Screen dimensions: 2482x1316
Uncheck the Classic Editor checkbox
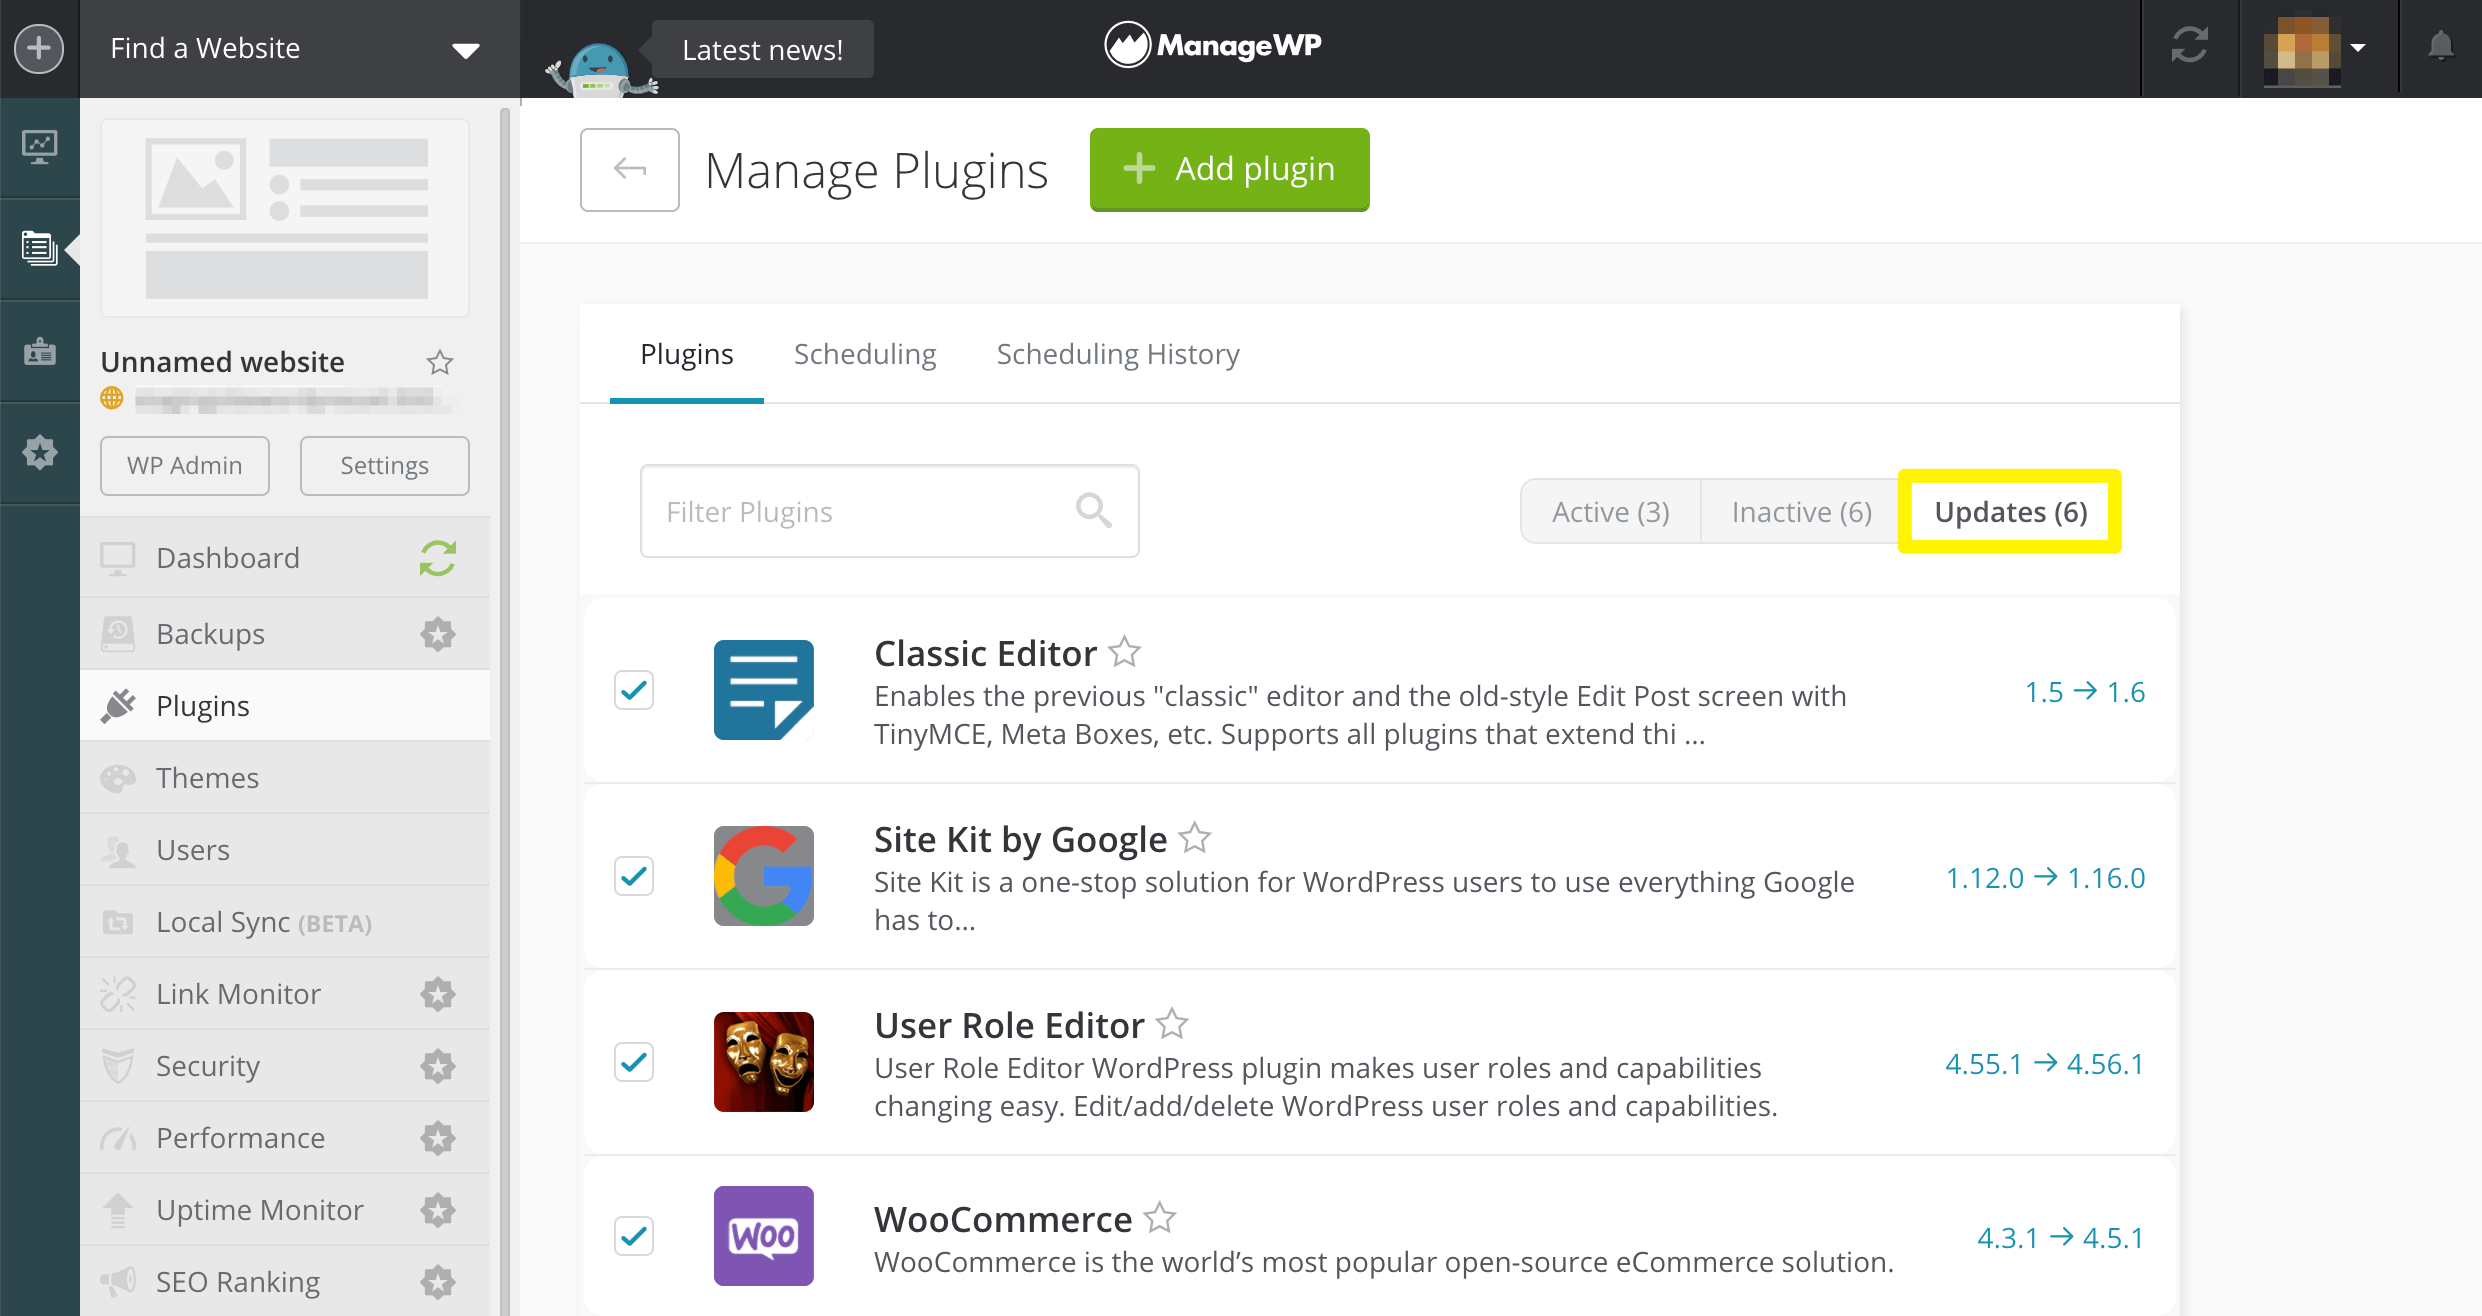point(634,690)
